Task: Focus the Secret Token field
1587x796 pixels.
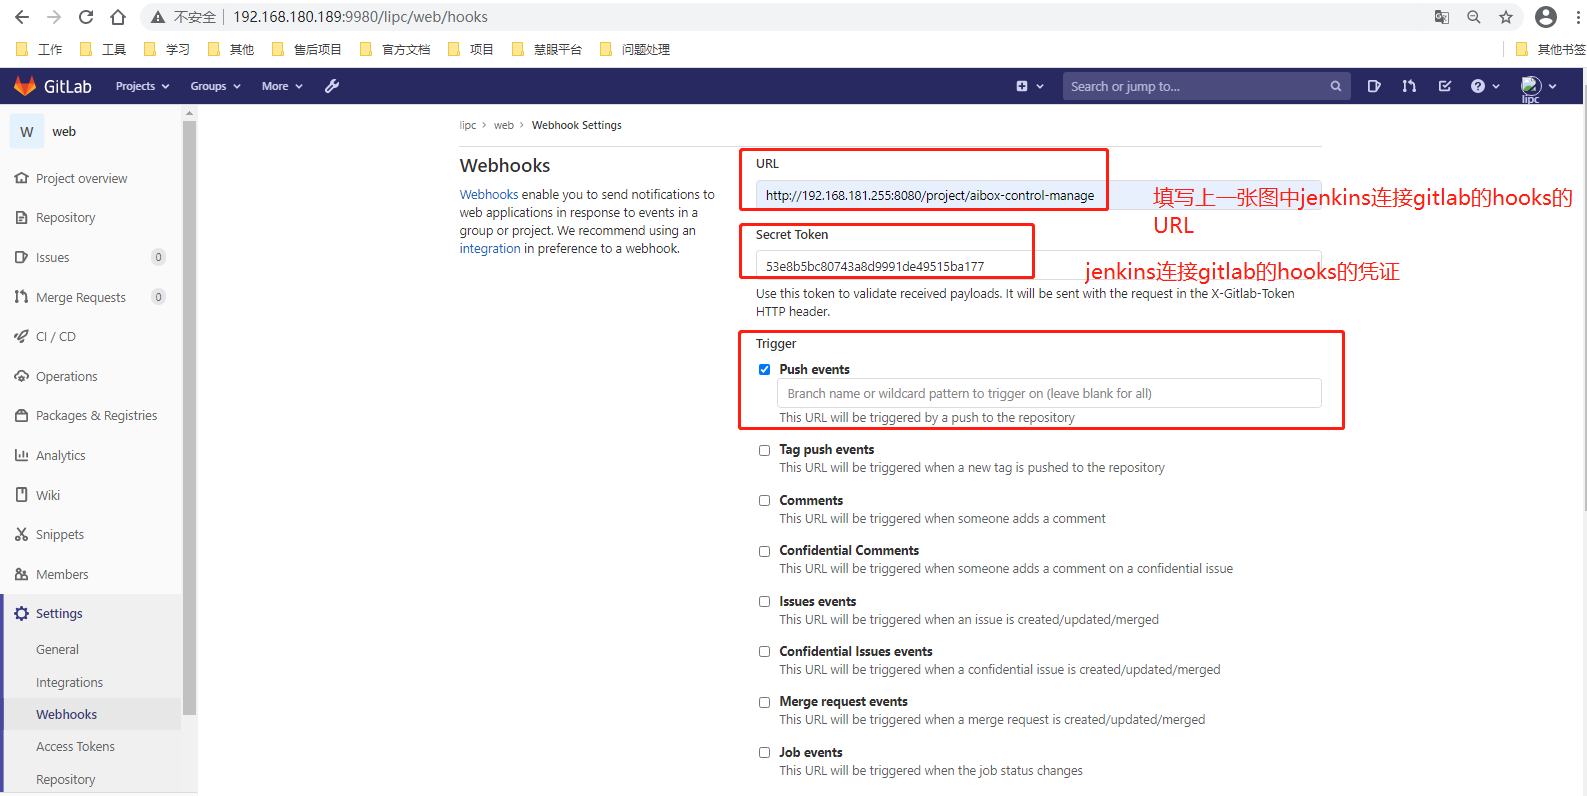Action: click(x=1038, y=266)
